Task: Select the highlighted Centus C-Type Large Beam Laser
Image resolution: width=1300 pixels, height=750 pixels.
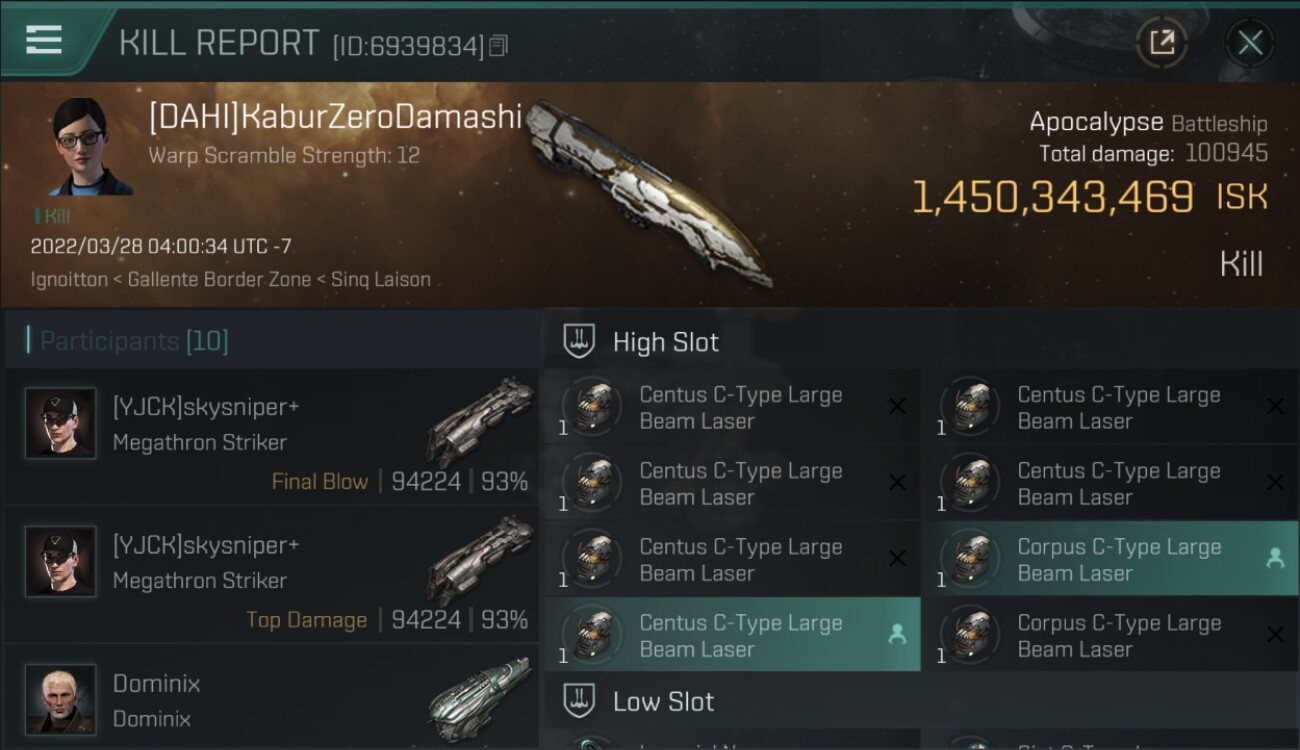Action: coord(732,635)
